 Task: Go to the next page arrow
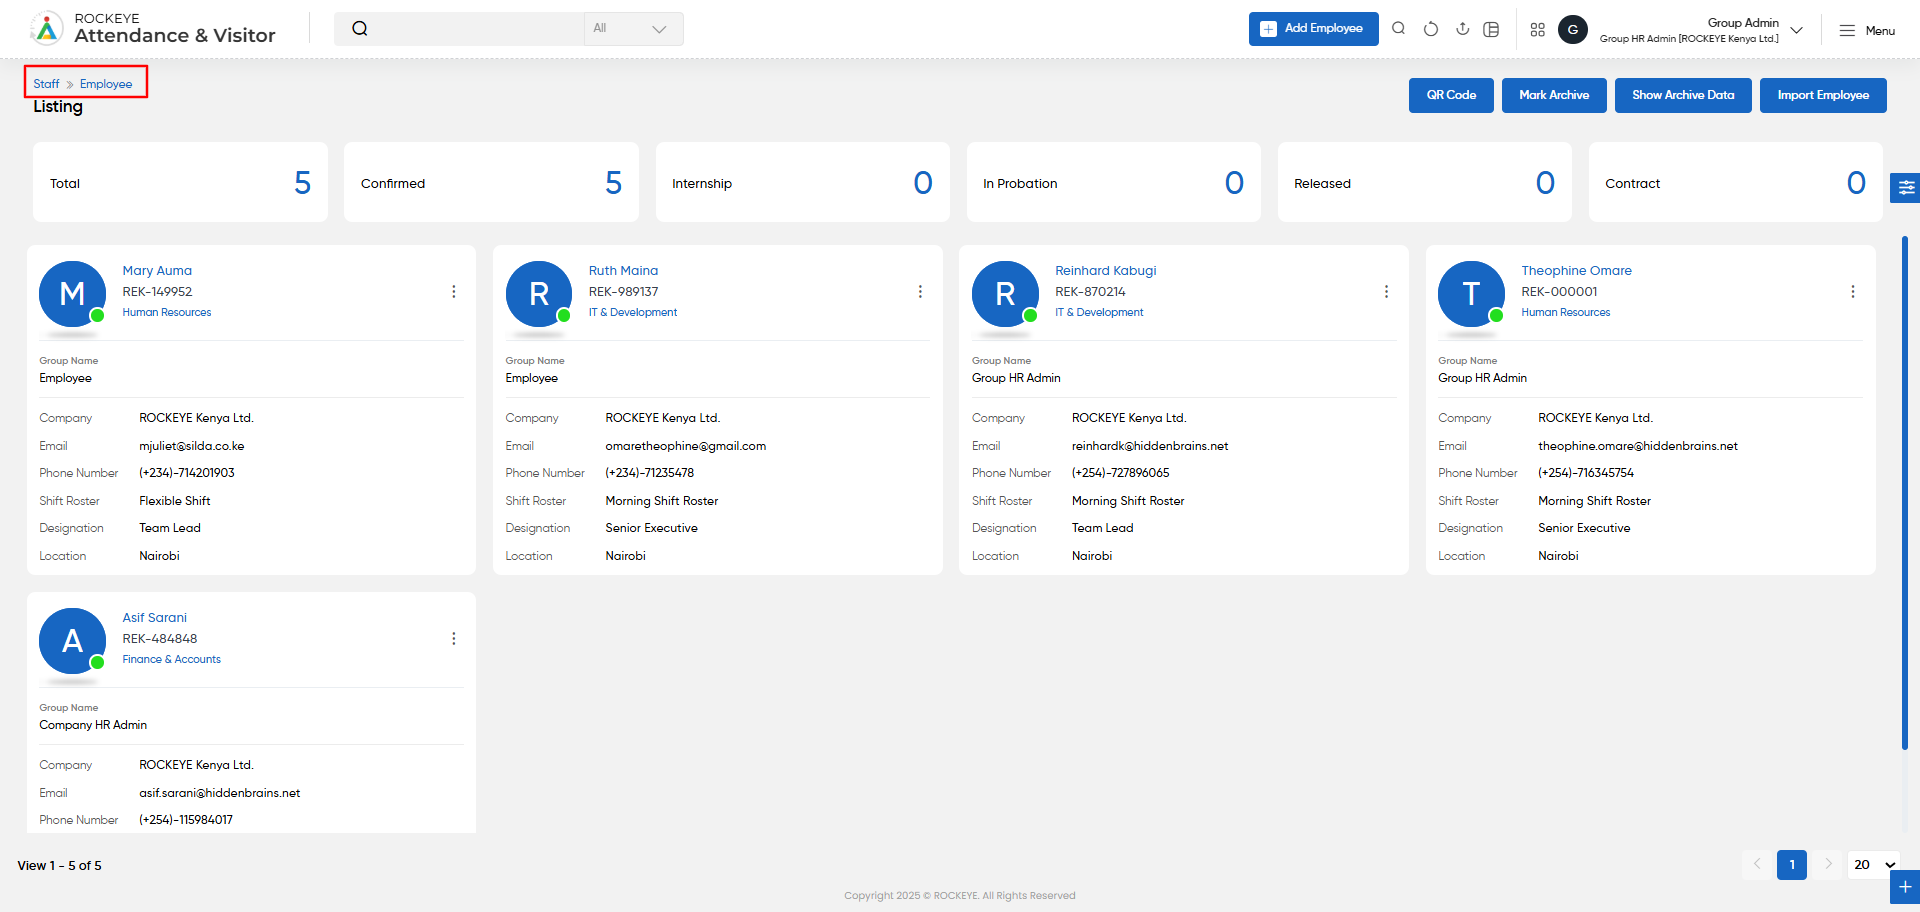[x=1828, y=864]
